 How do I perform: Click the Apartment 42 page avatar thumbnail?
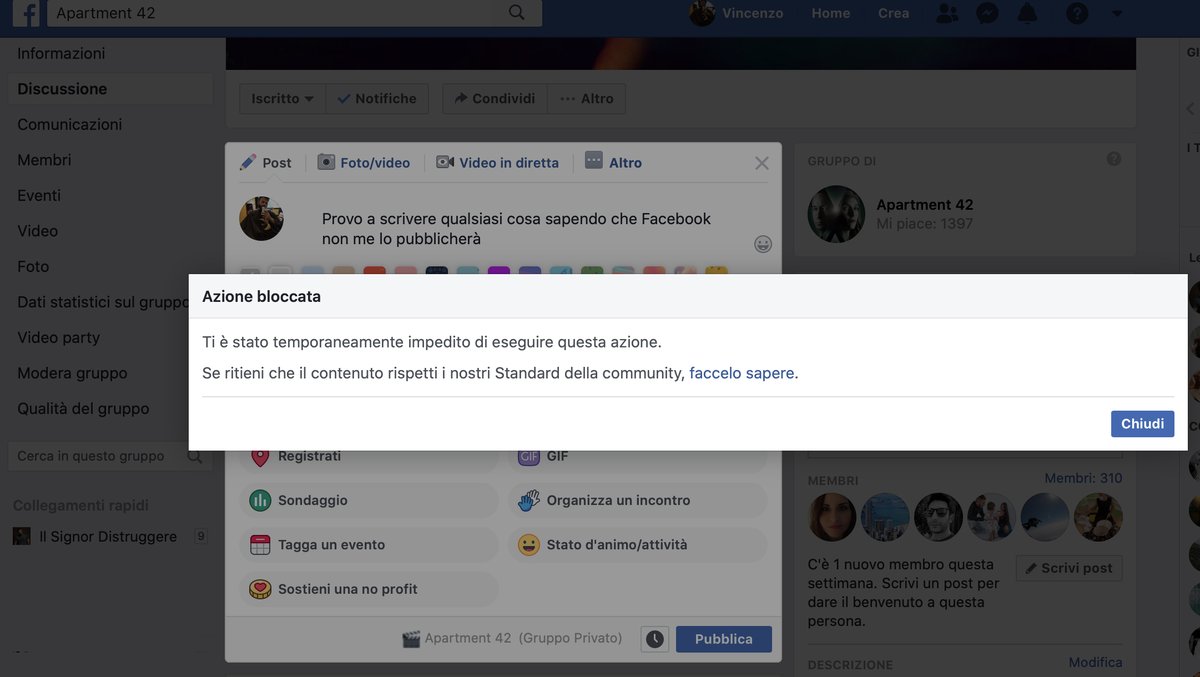pyautogui.click(x=836, y=214)
